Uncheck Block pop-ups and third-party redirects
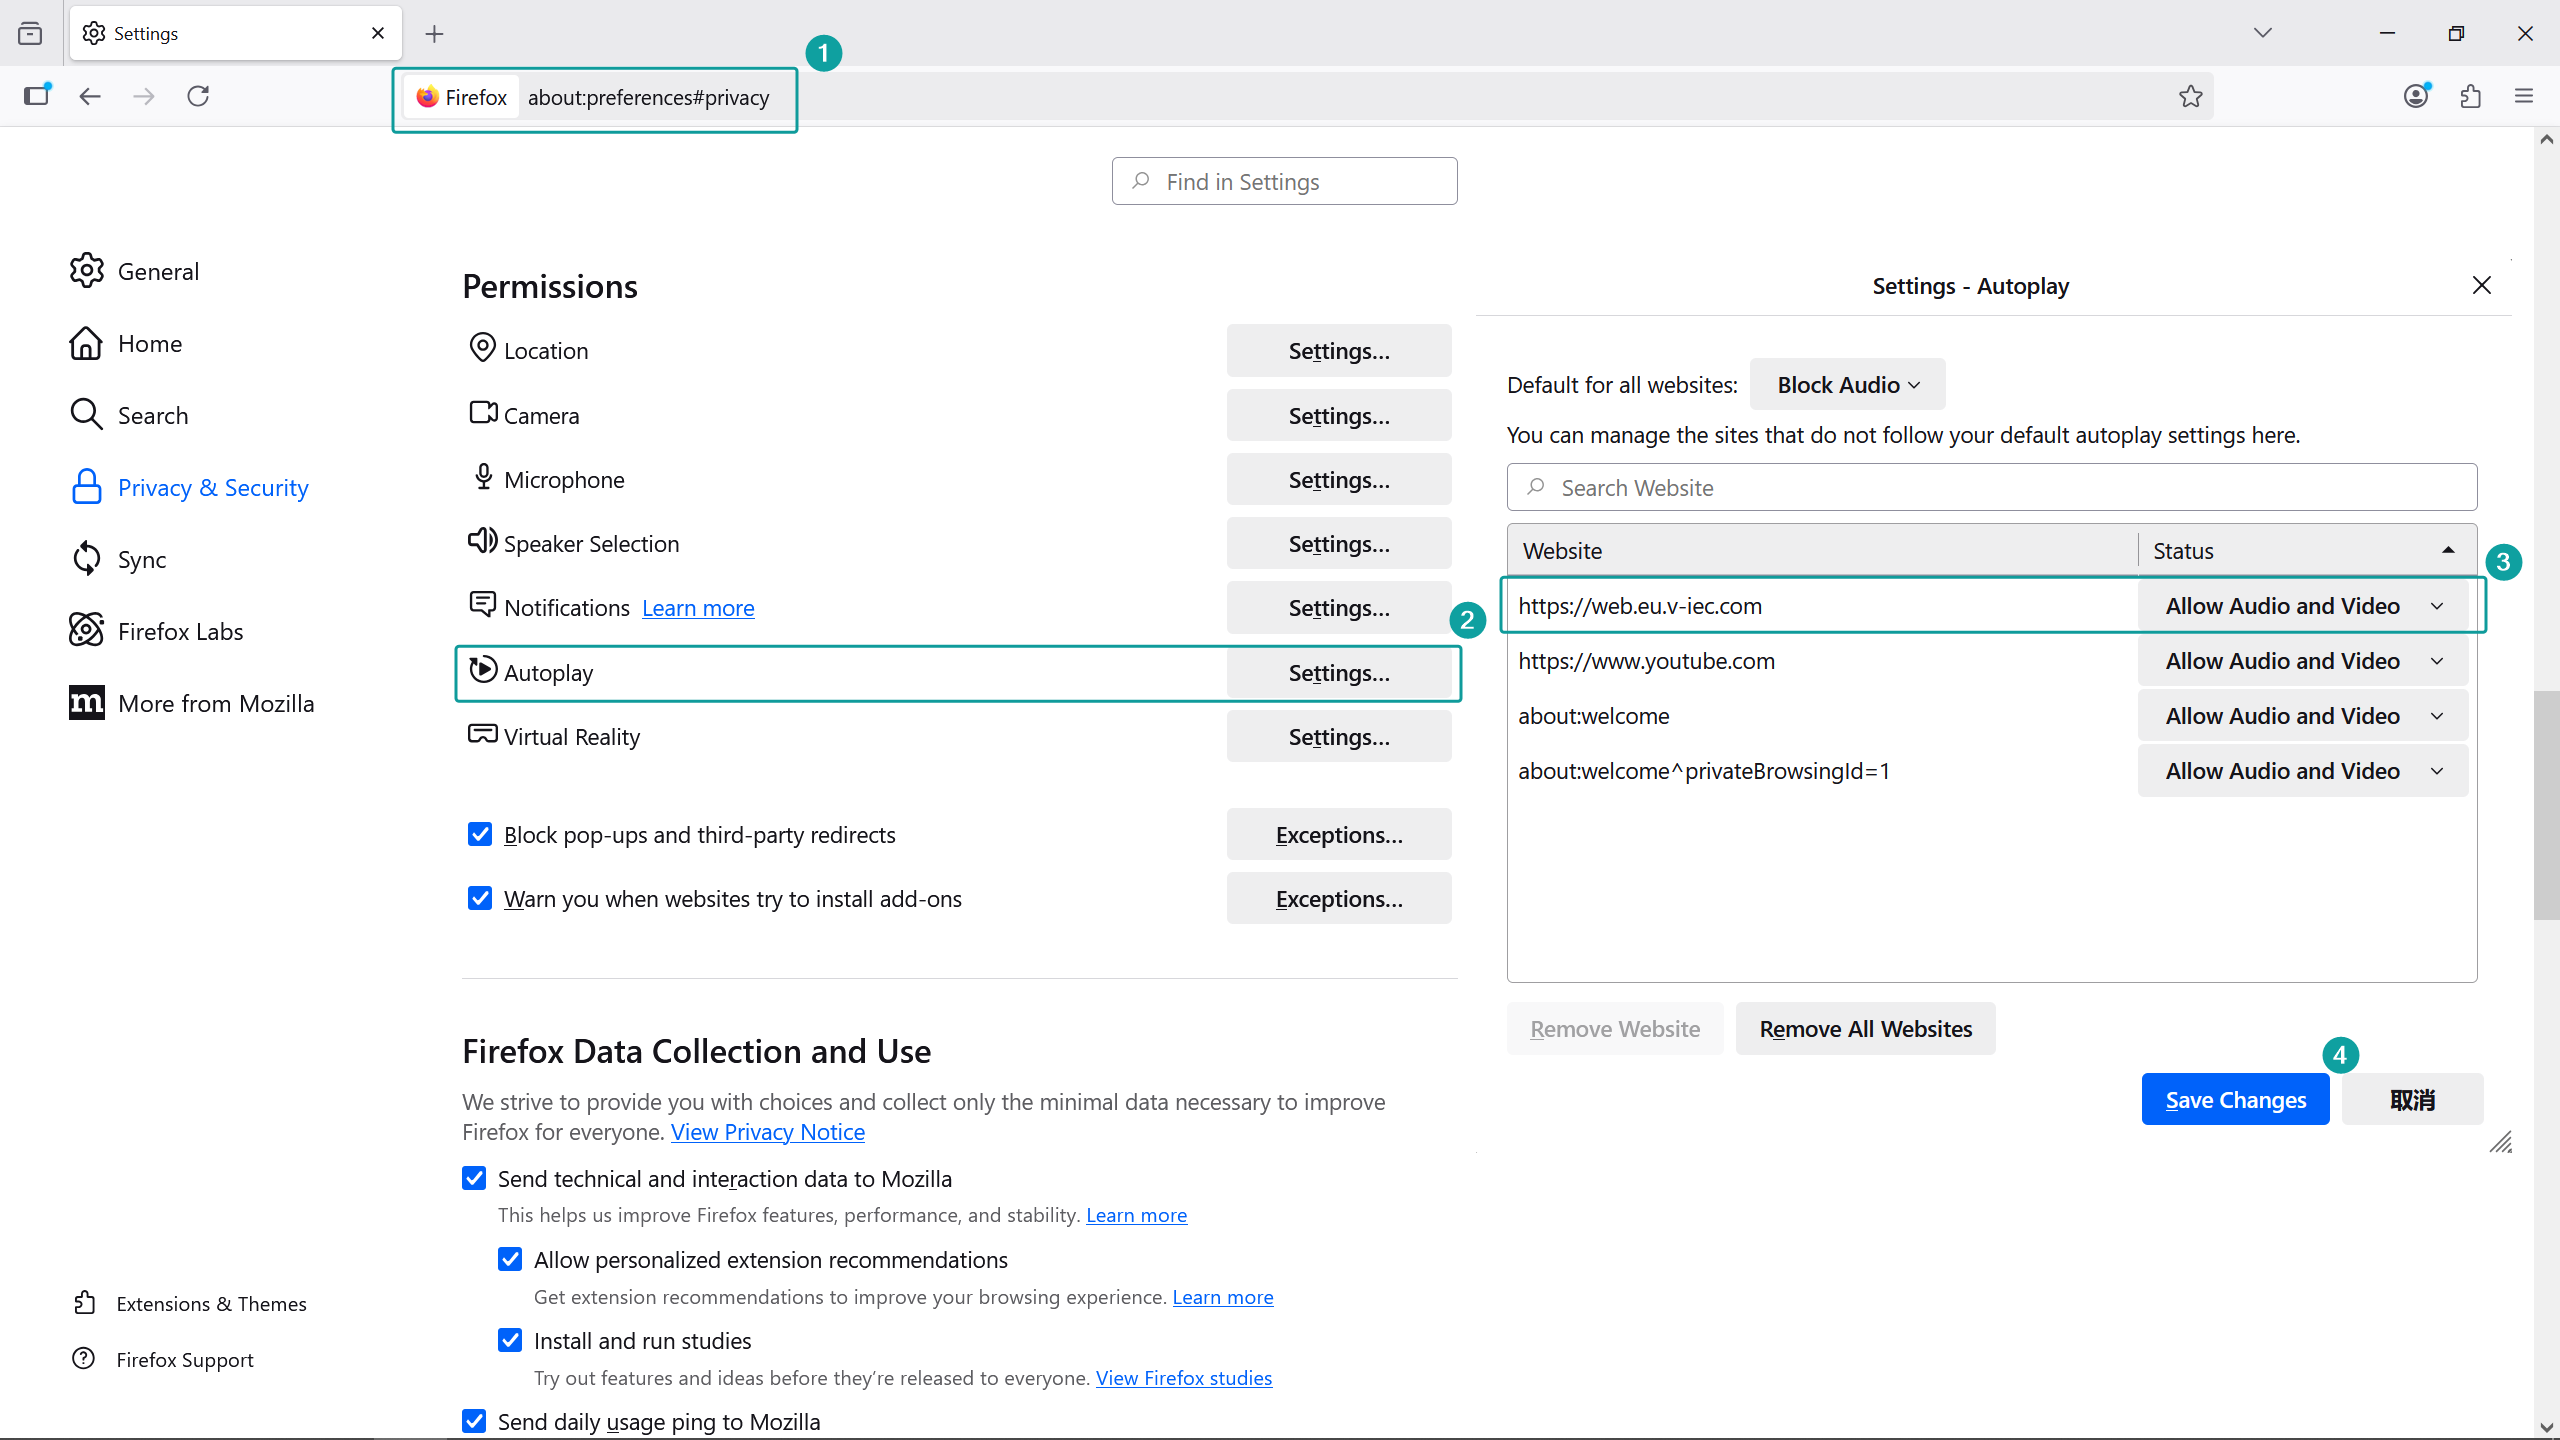This screenshot has height=1440, width=2560. (480, 834)
